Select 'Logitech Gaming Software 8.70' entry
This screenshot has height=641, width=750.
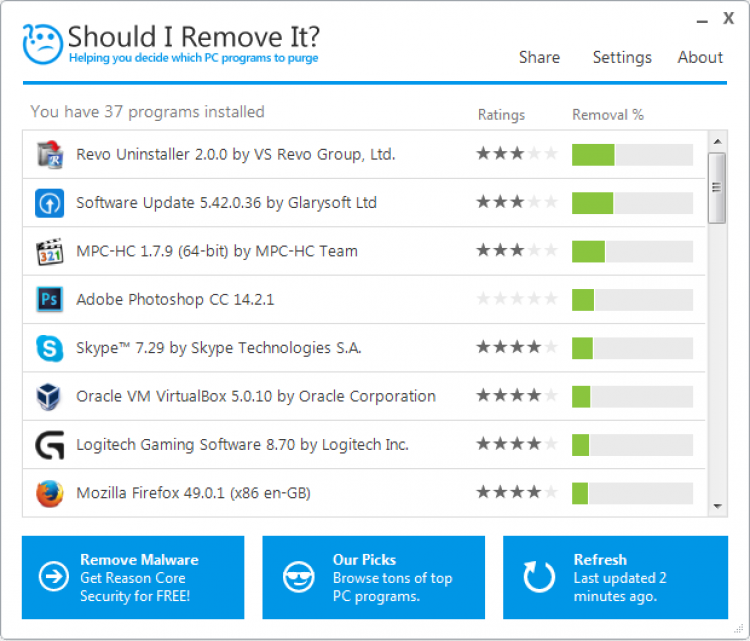click(243, 445)
